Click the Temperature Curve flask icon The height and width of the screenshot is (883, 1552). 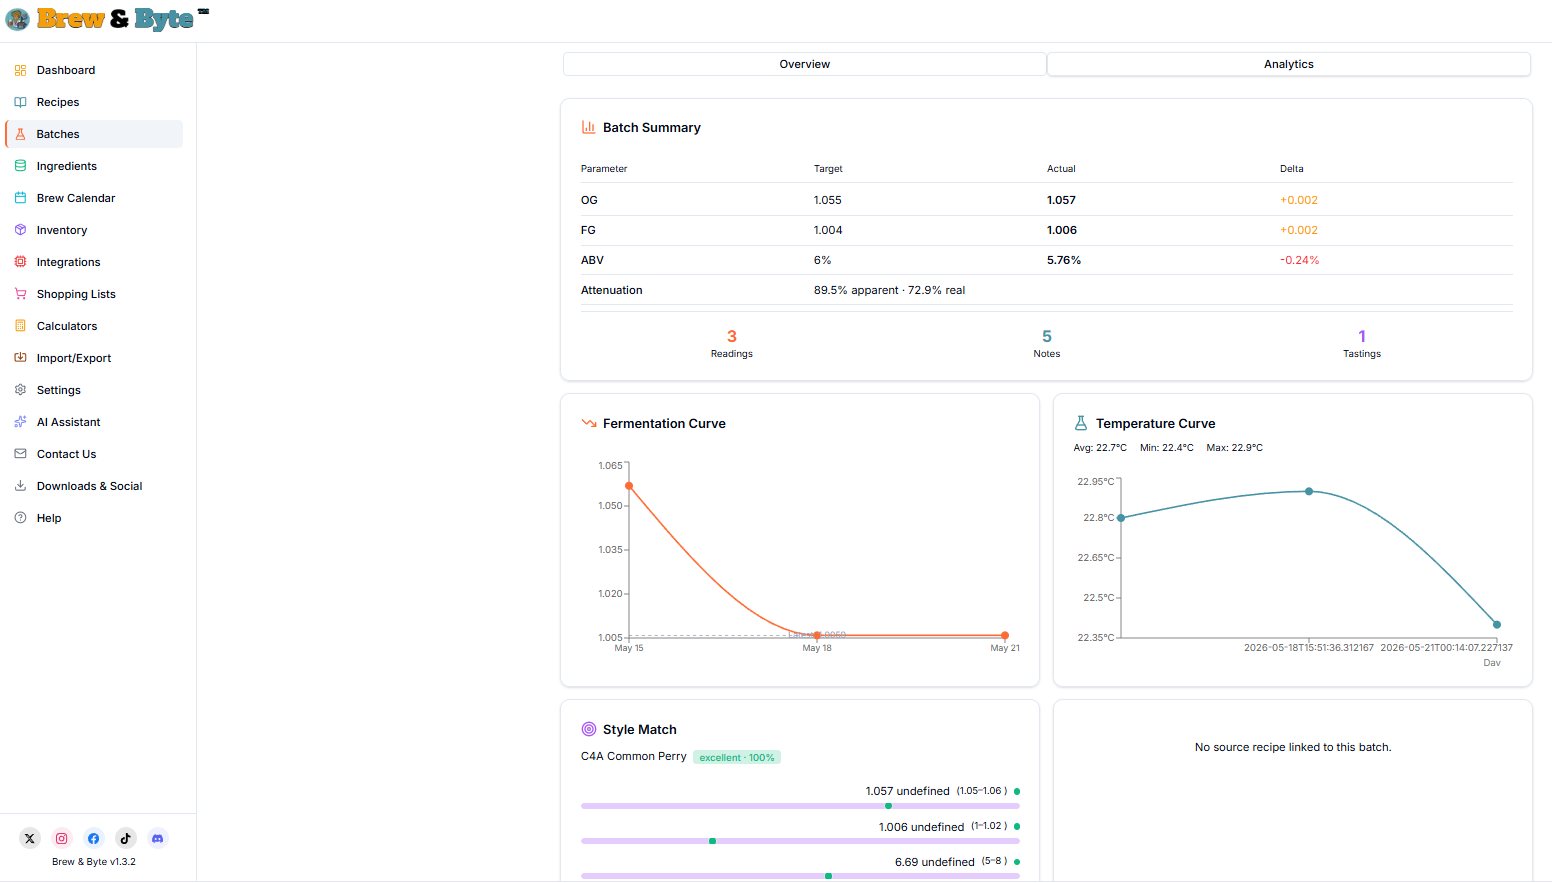1081,423
